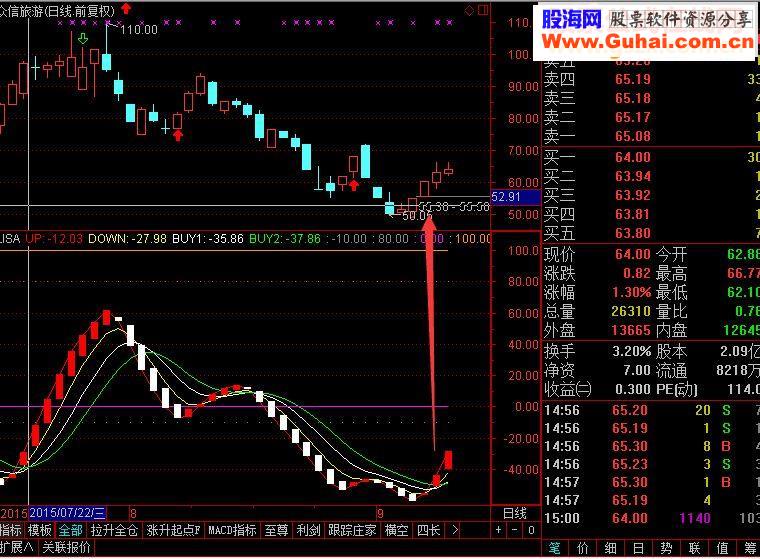Click the 现价 64.00 value
This screenshot has width=760, height=559.
[x=633, y=254]
